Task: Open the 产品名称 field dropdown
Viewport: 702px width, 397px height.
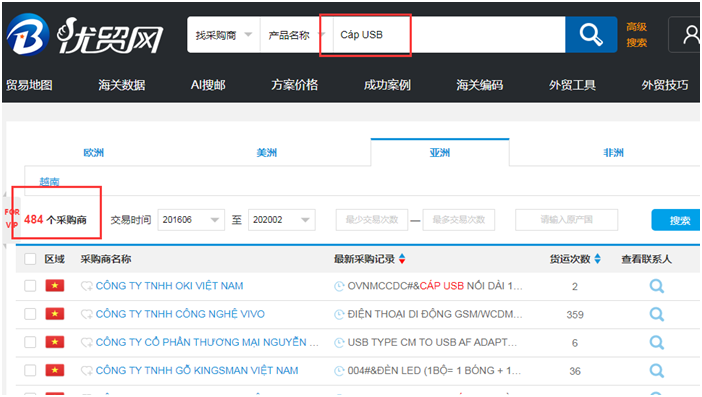Action: point(296,35)
